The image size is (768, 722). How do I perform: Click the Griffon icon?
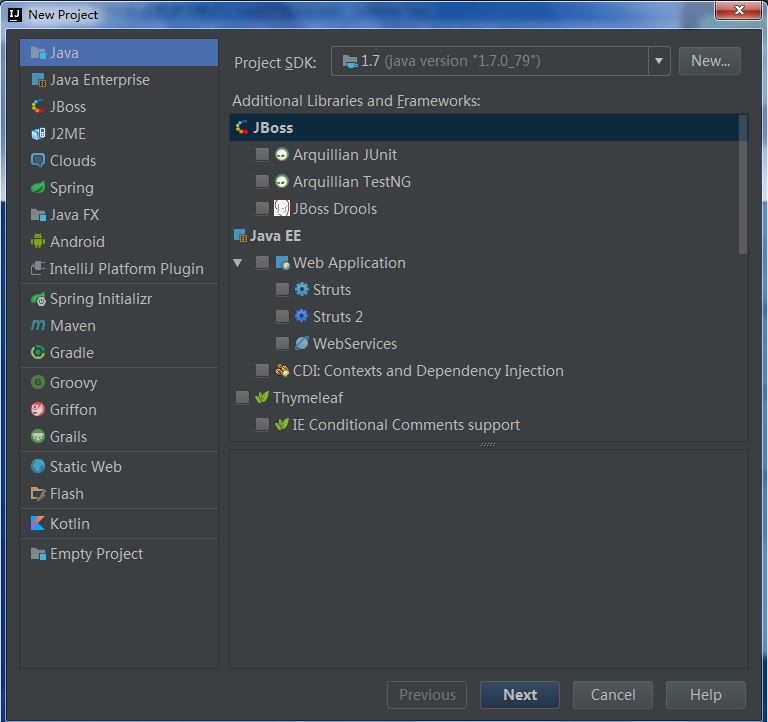[38, 409]
